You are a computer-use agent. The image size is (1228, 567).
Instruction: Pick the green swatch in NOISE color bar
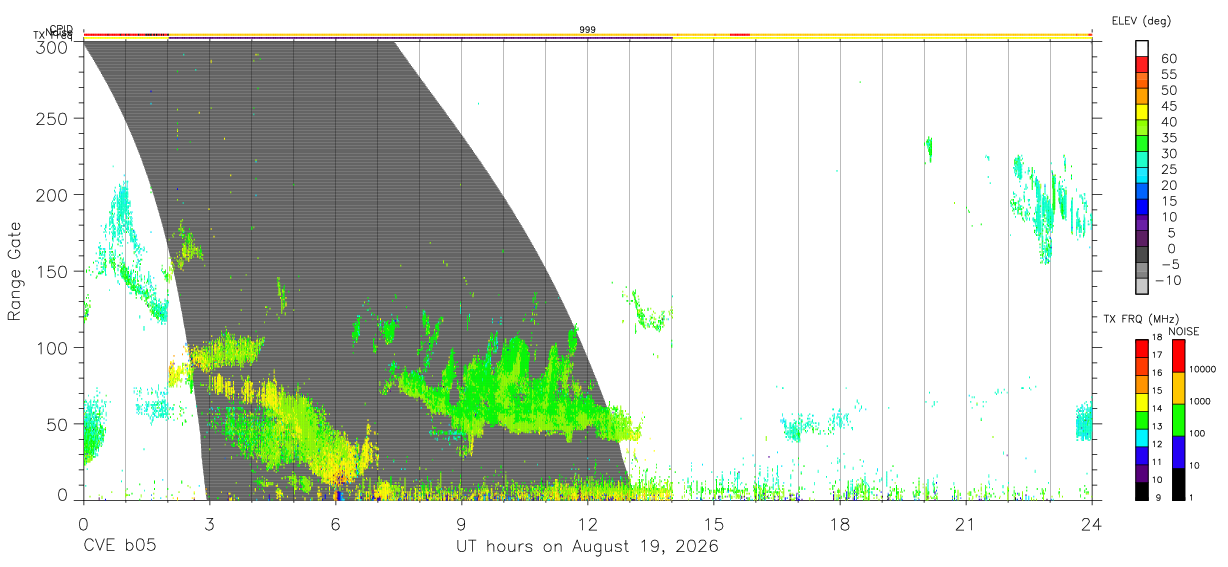(1178, 420)
